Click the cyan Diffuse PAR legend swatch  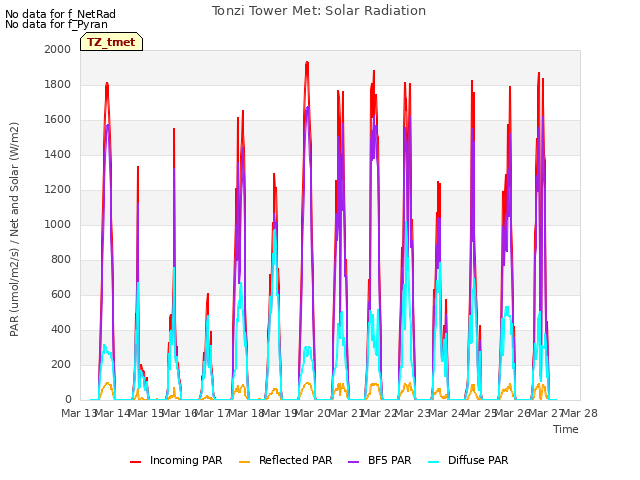tap(433, 461)
